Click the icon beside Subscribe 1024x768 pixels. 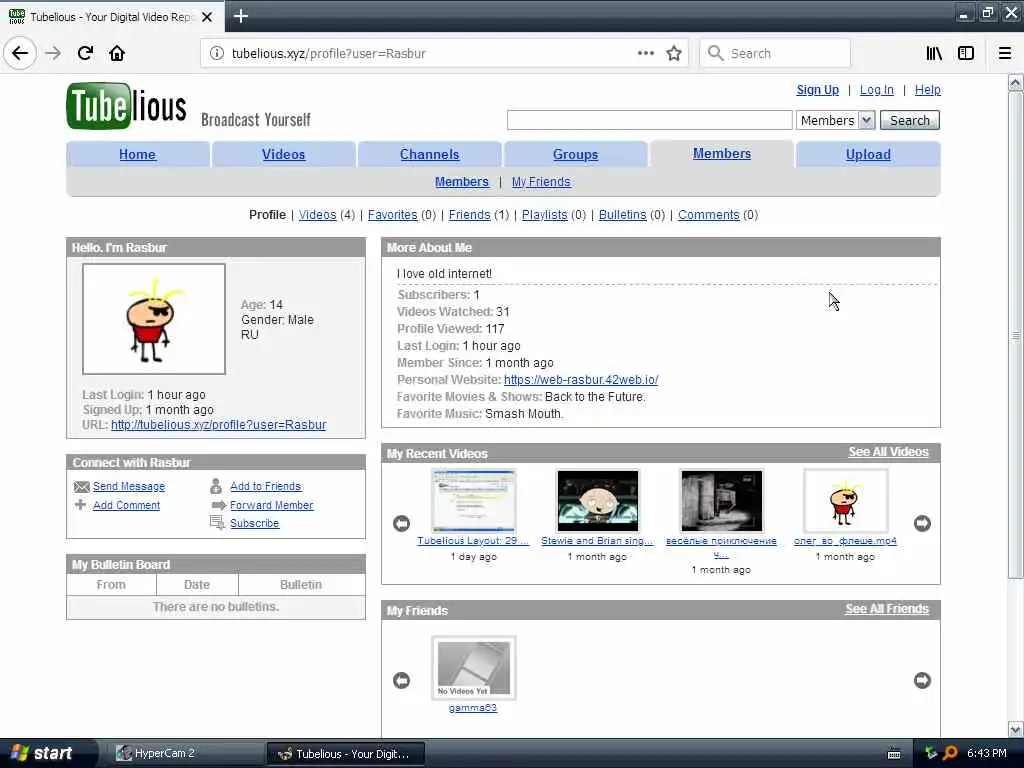click(x=217, y=522)
